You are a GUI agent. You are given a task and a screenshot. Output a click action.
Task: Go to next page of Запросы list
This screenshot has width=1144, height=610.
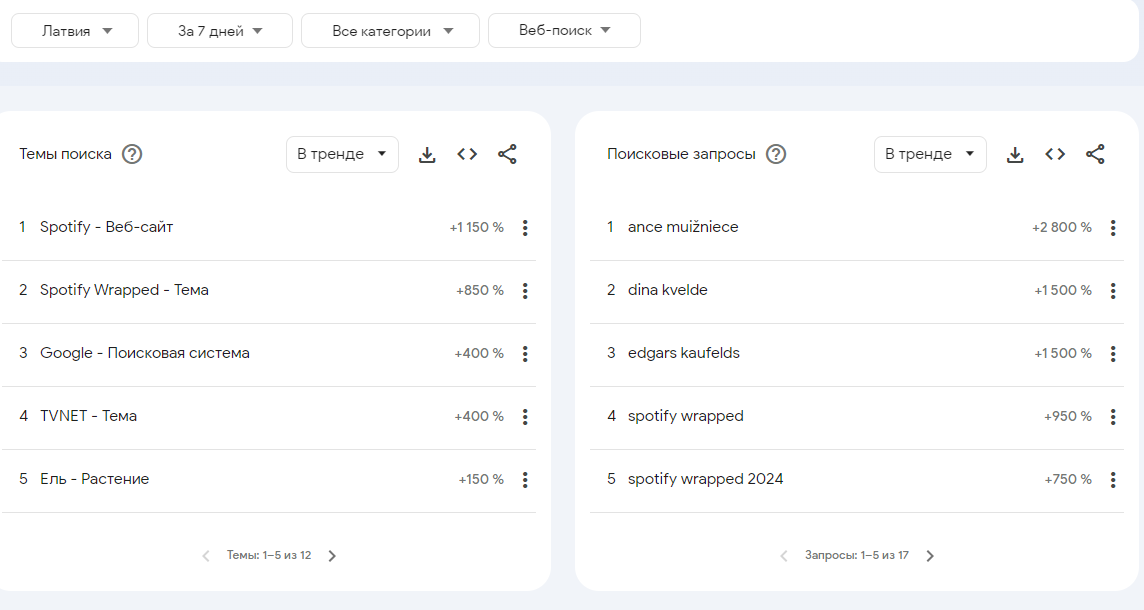(x=930, y=556)
